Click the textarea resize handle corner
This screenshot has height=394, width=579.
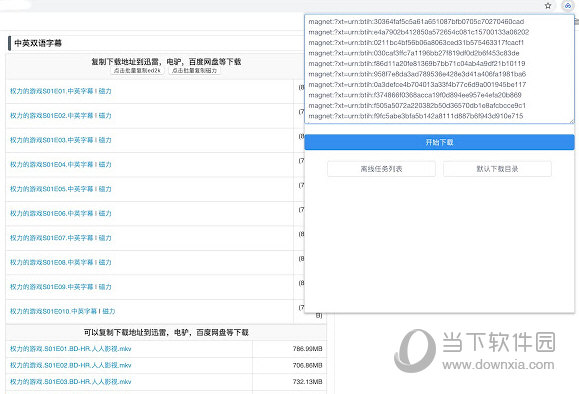(572, 121)
